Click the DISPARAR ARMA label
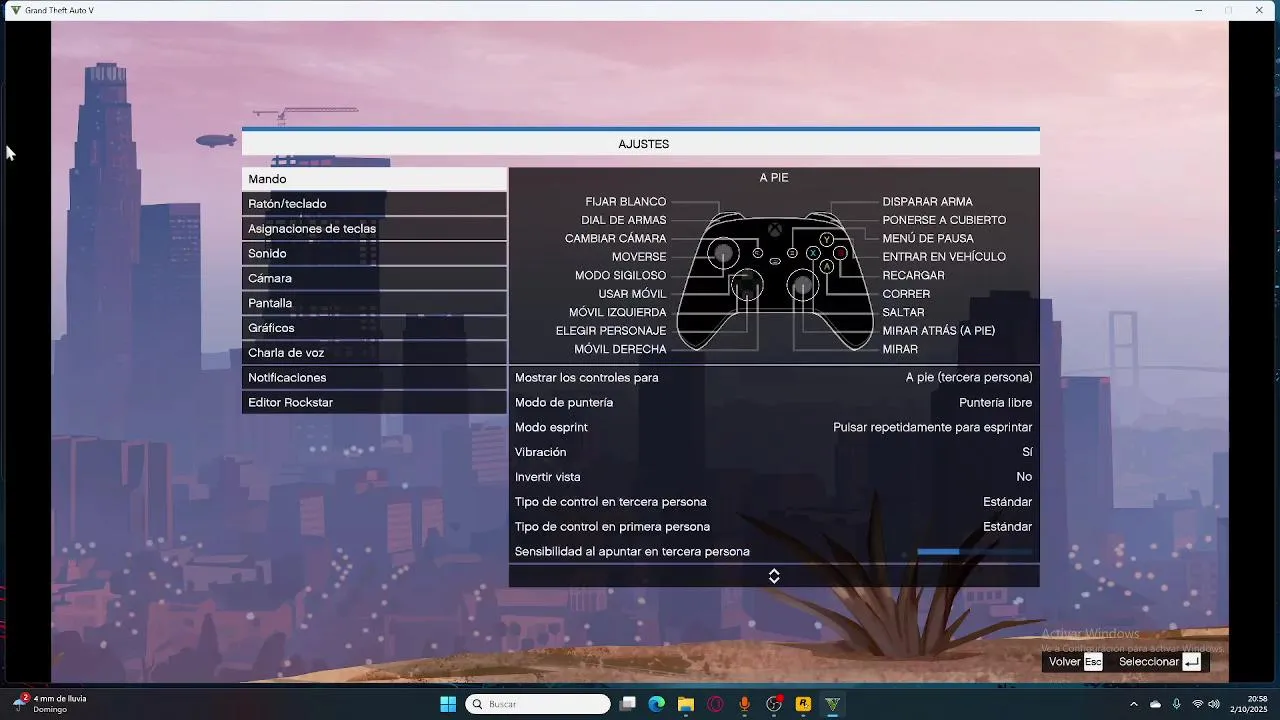1280x720 pixels. click(928, 202)
